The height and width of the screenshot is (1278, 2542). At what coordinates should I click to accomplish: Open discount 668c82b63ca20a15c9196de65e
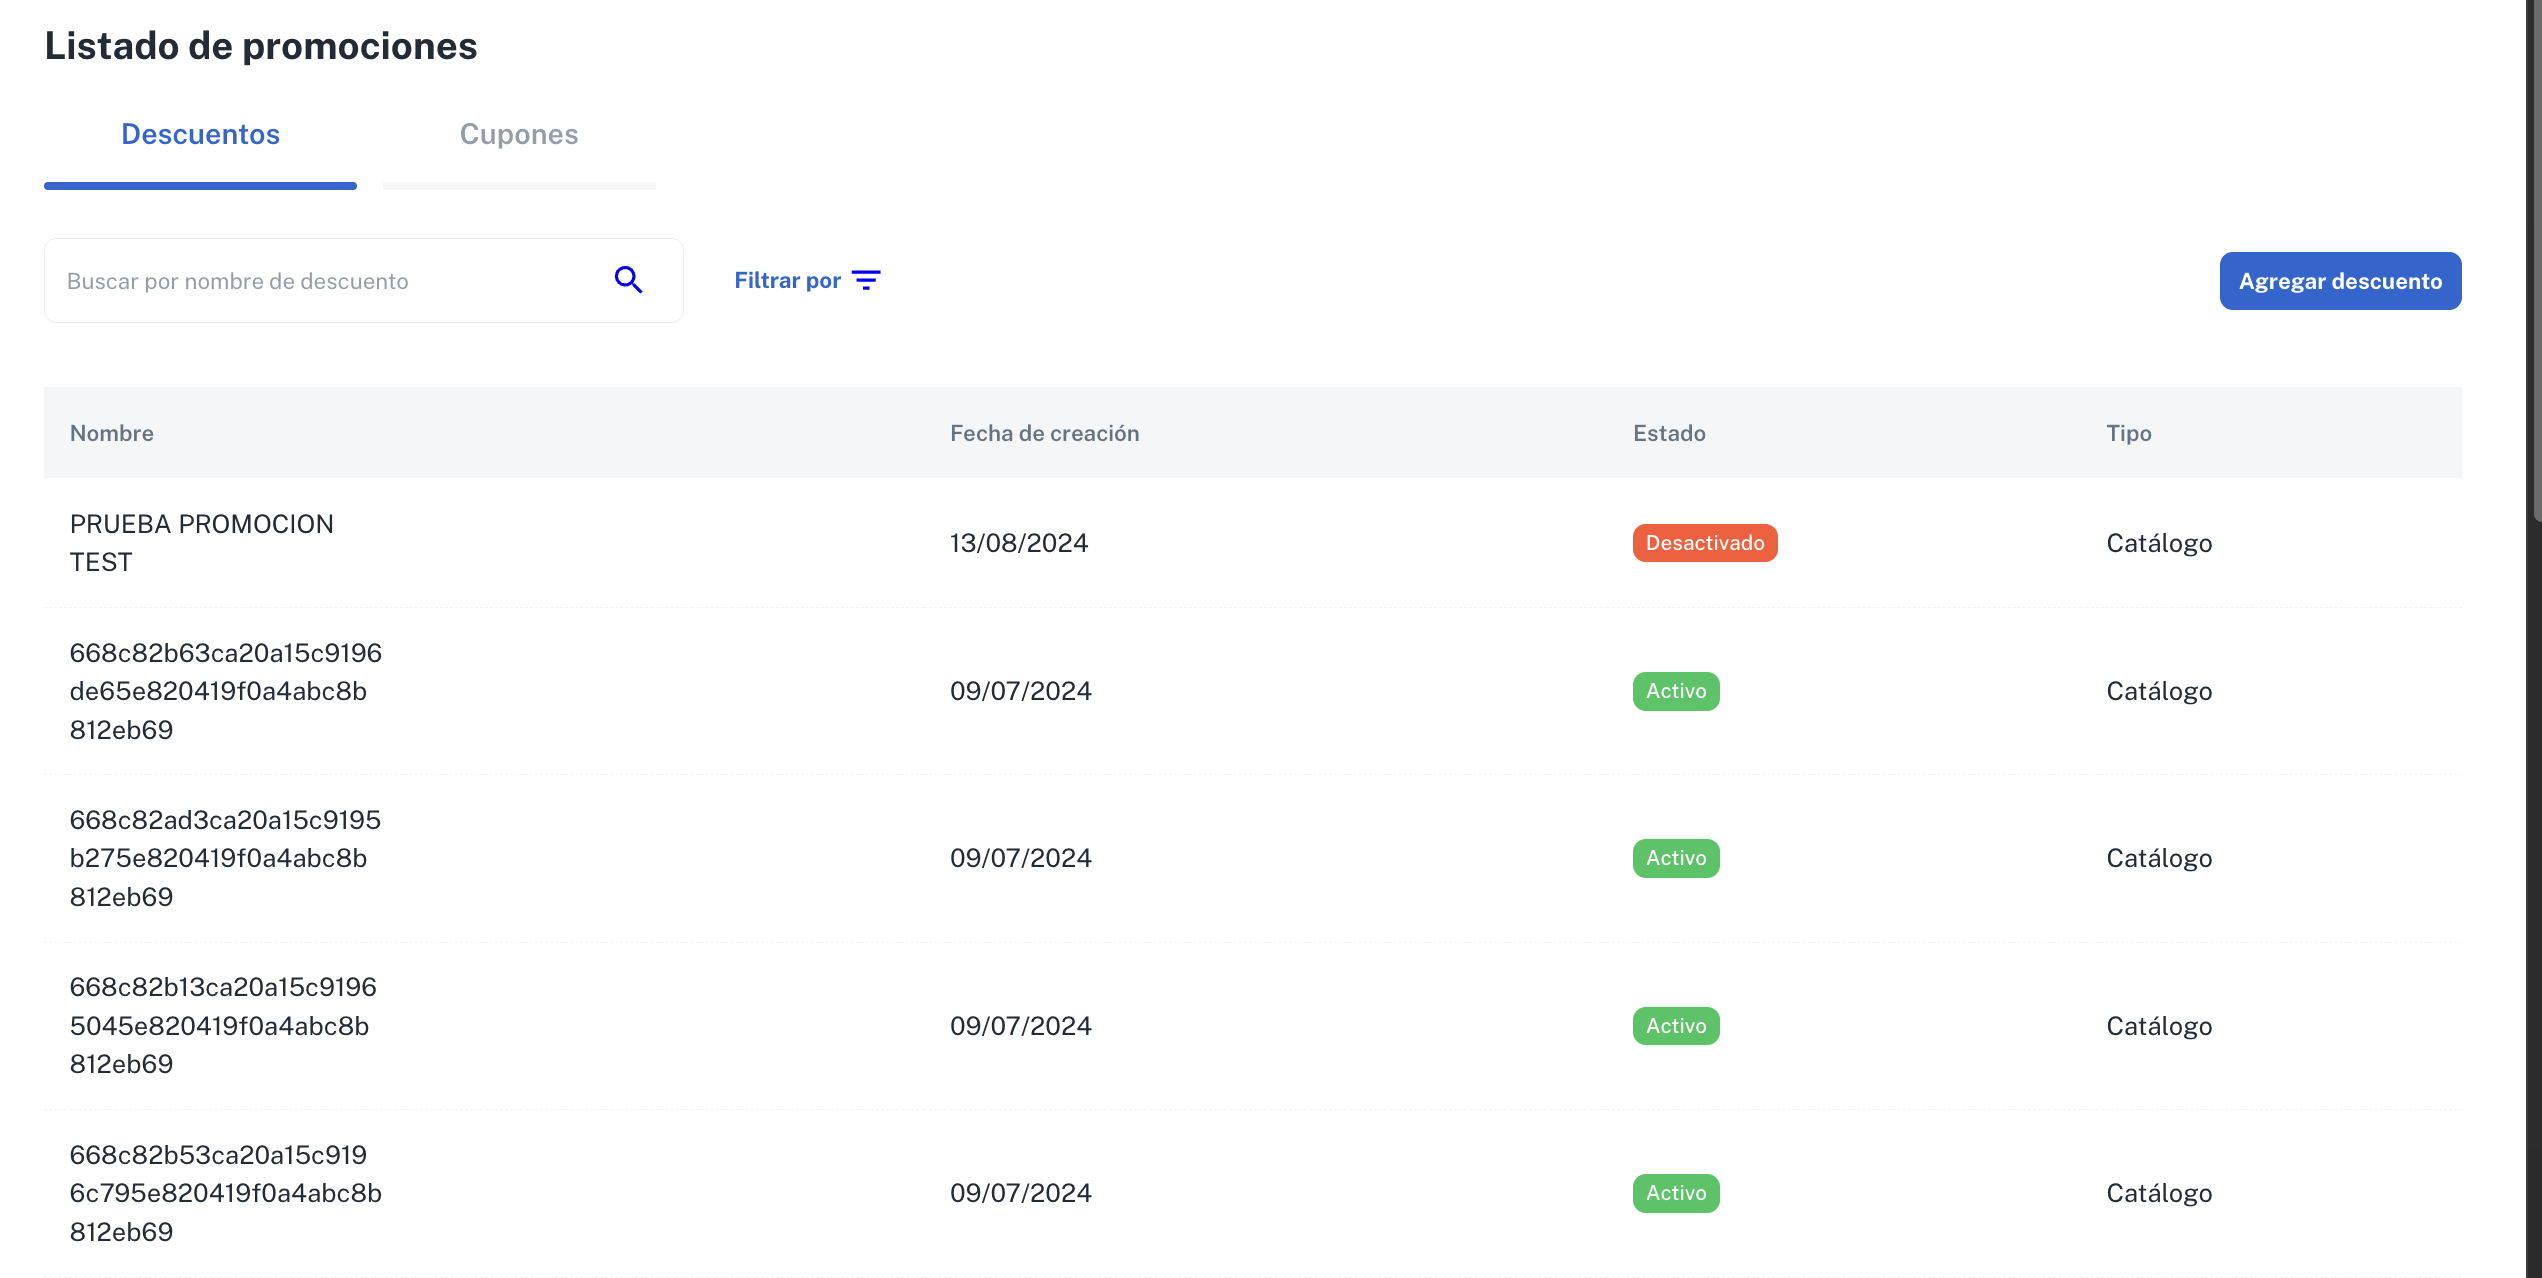tap(225, 691)
